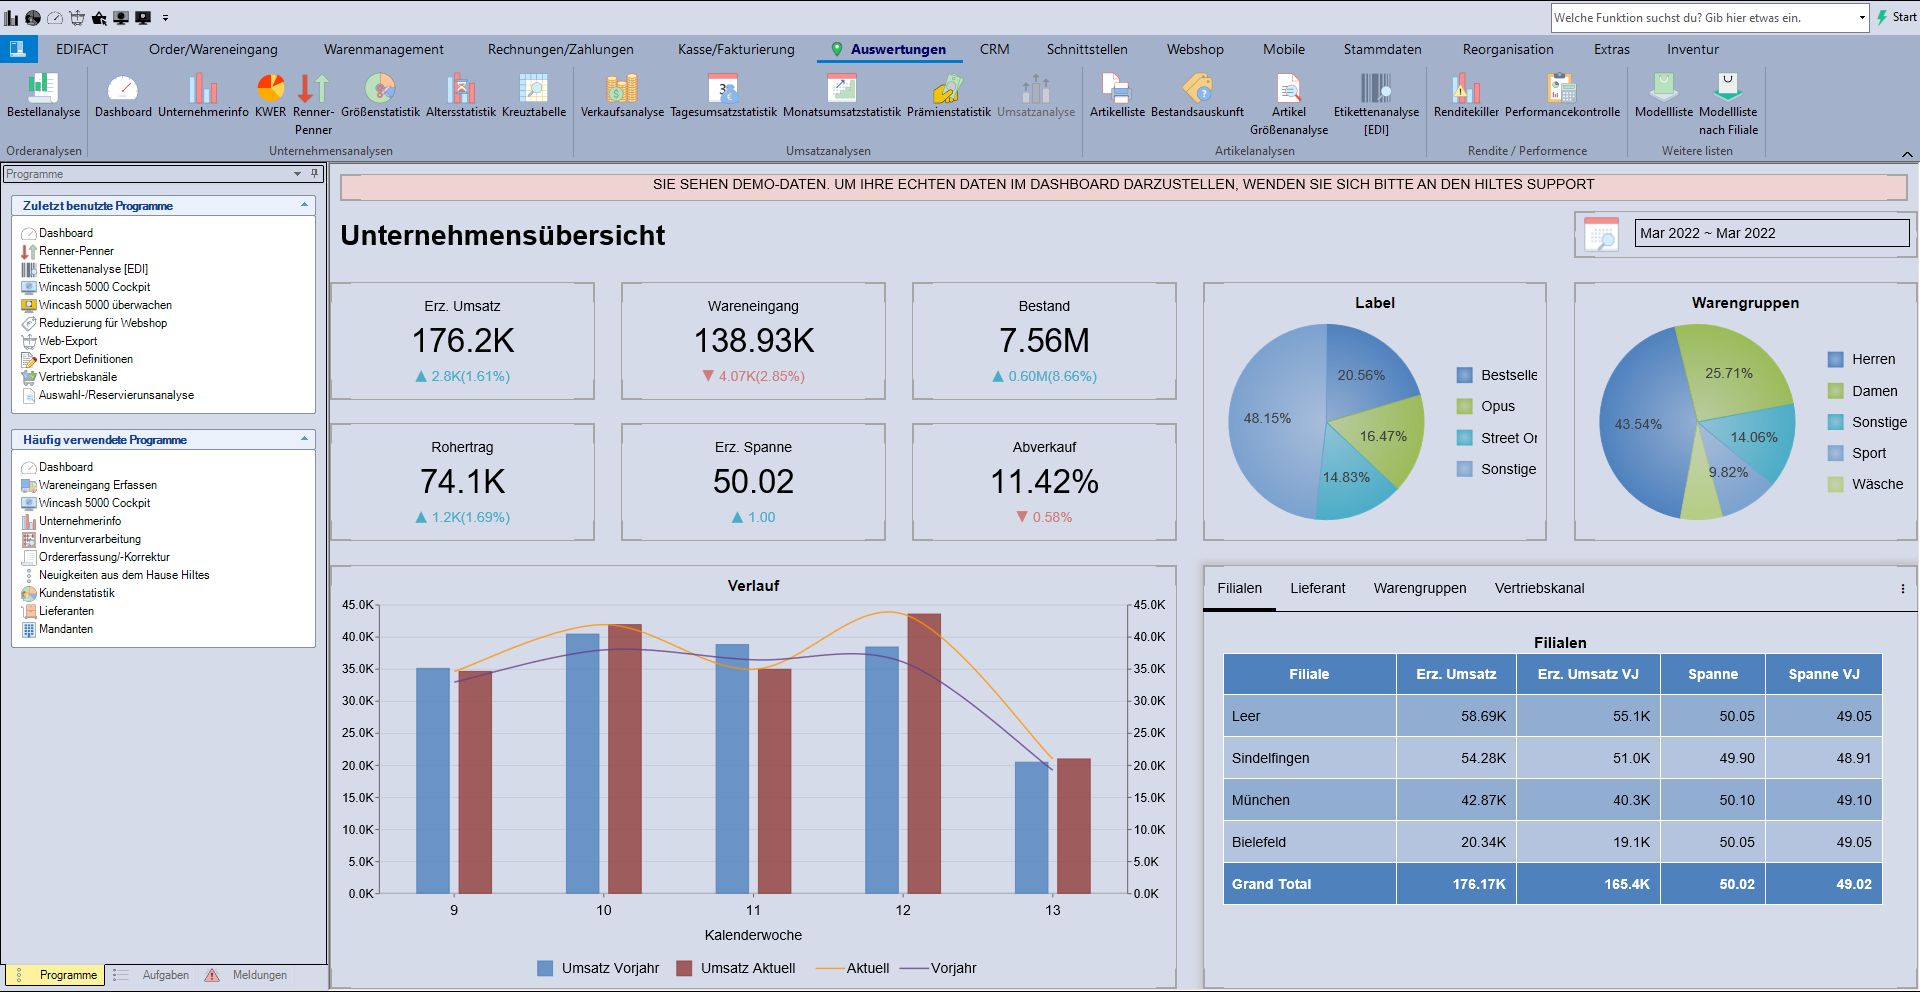Toggle the Umsatz Aktuell legend series
This screenshot has height=992, width=1920.
[x=685, y=968]
